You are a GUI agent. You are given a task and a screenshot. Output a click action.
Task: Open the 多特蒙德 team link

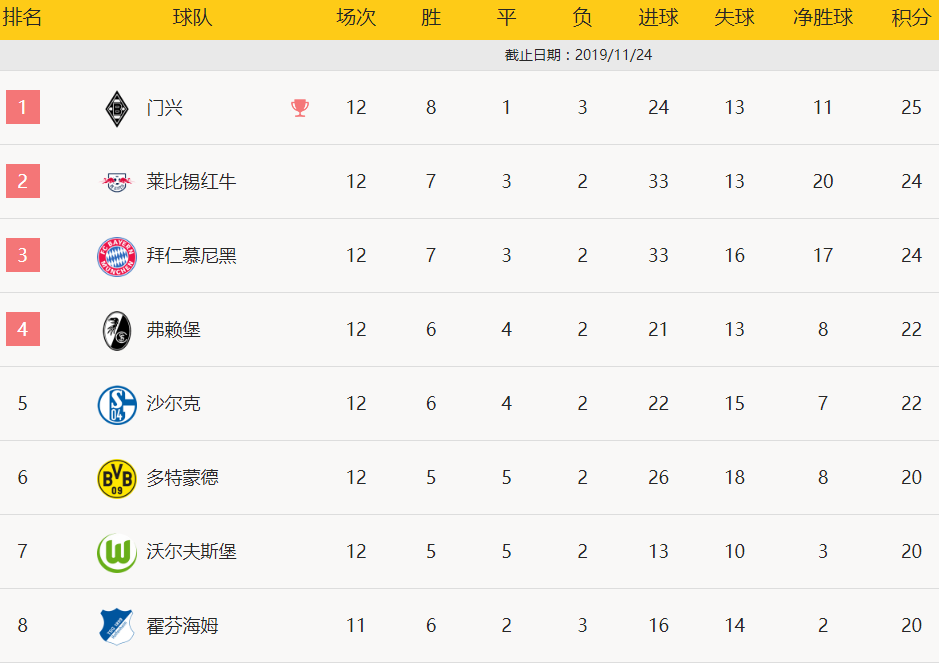pos(182,478)
